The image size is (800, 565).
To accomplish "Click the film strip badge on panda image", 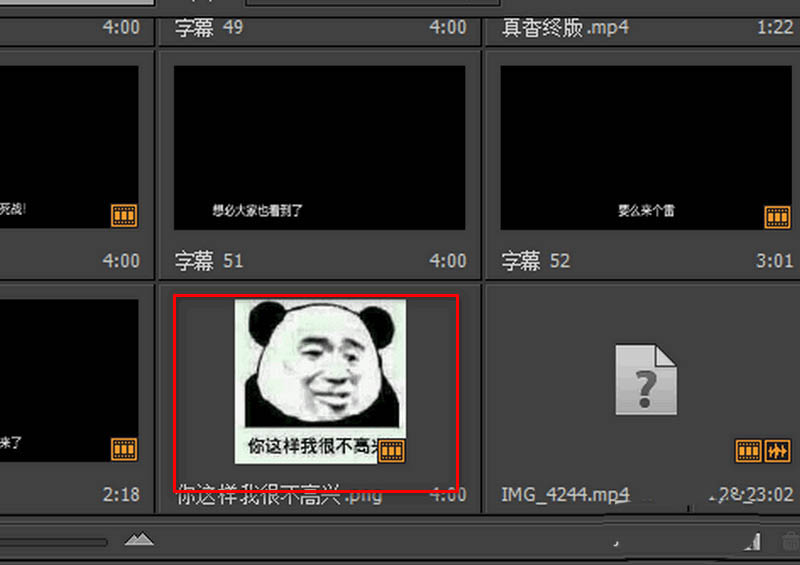I will (391, 451).
